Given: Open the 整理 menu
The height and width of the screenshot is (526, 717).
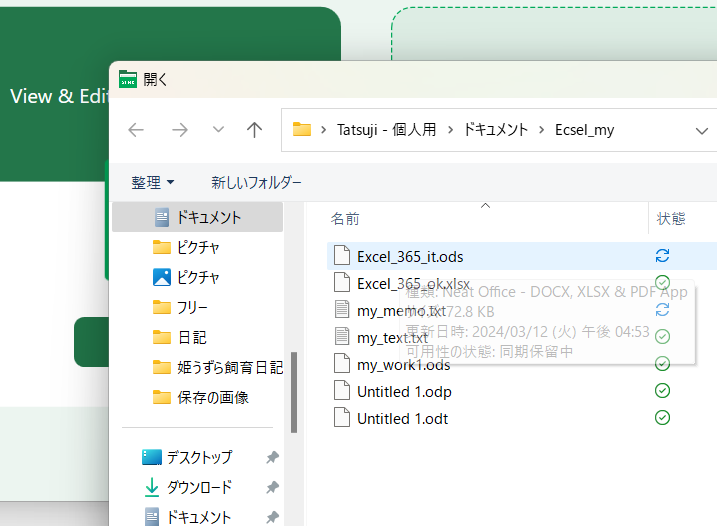Looking at the screenshot, I should coord(153,182).
